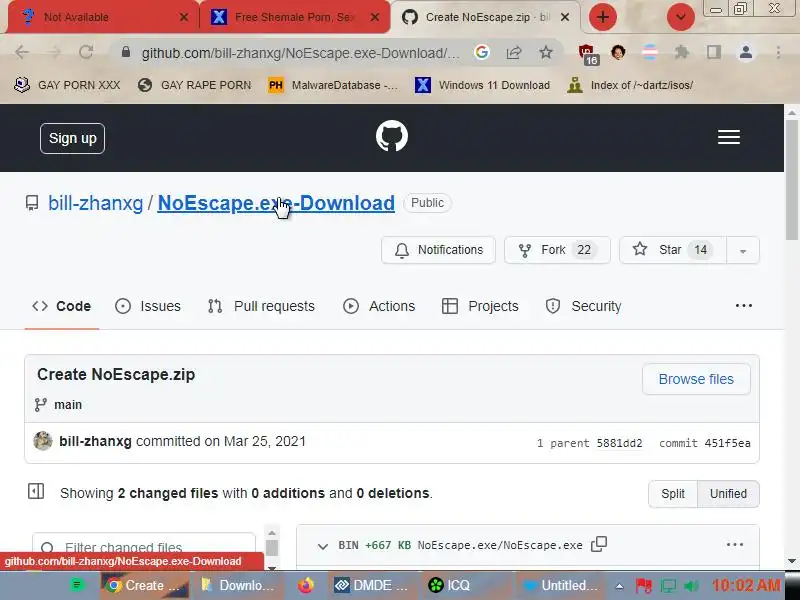The image size is (800, 600).
Task: Open a new tab with the plus button
Action: tap(603, 17)
